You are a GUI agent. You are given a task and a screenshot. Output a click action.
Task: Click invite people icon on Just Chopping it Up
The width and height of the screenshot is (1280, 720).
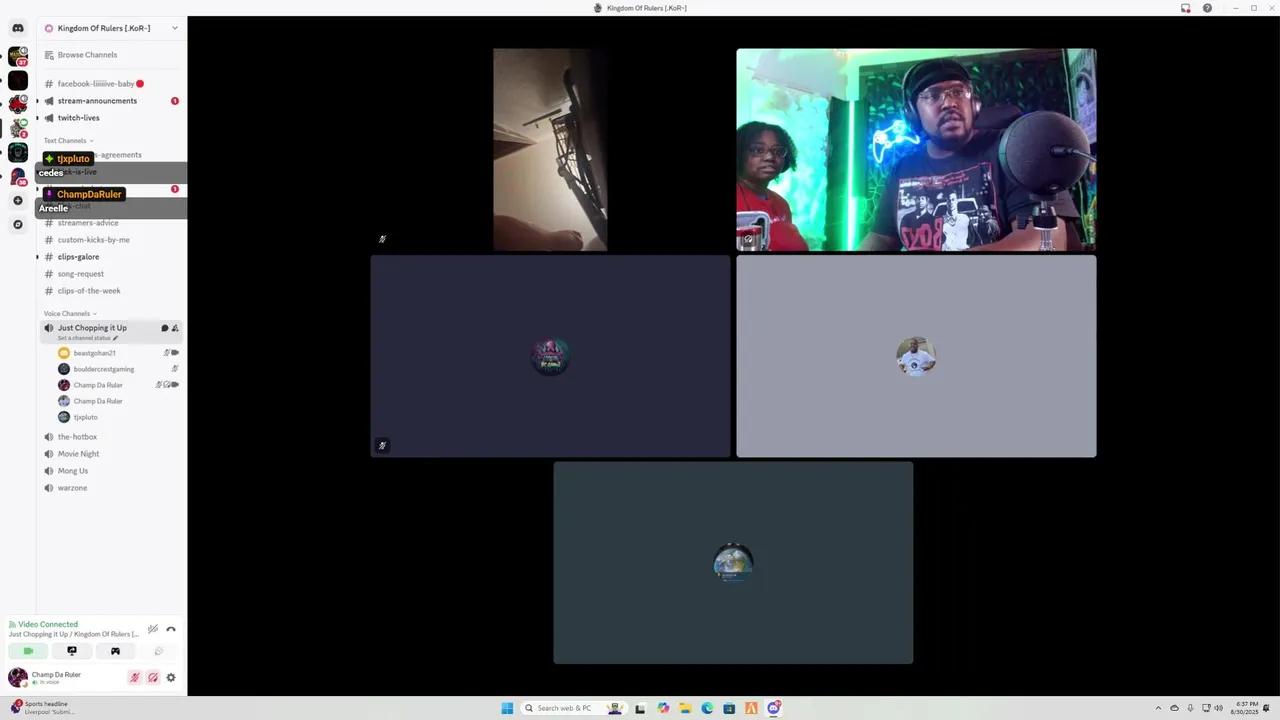point(175,328)
